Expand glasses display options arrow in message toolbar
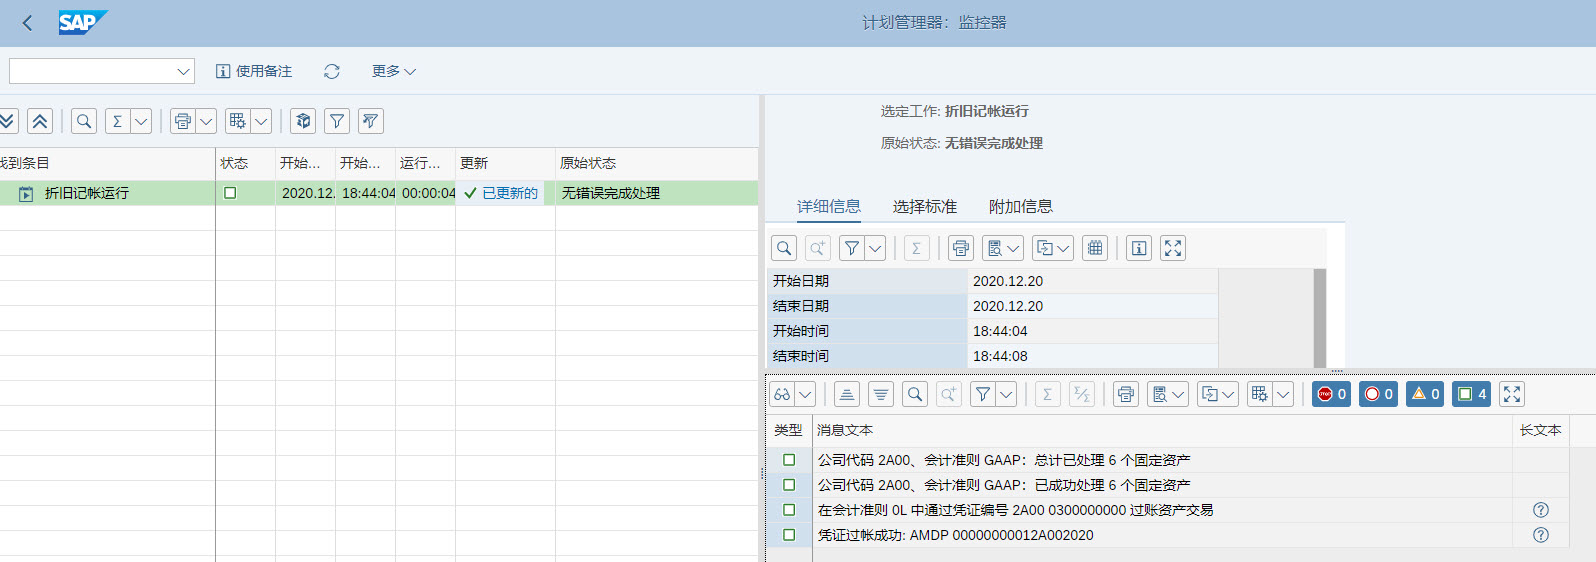The image size is (1596, 562). tap(805, 394)
